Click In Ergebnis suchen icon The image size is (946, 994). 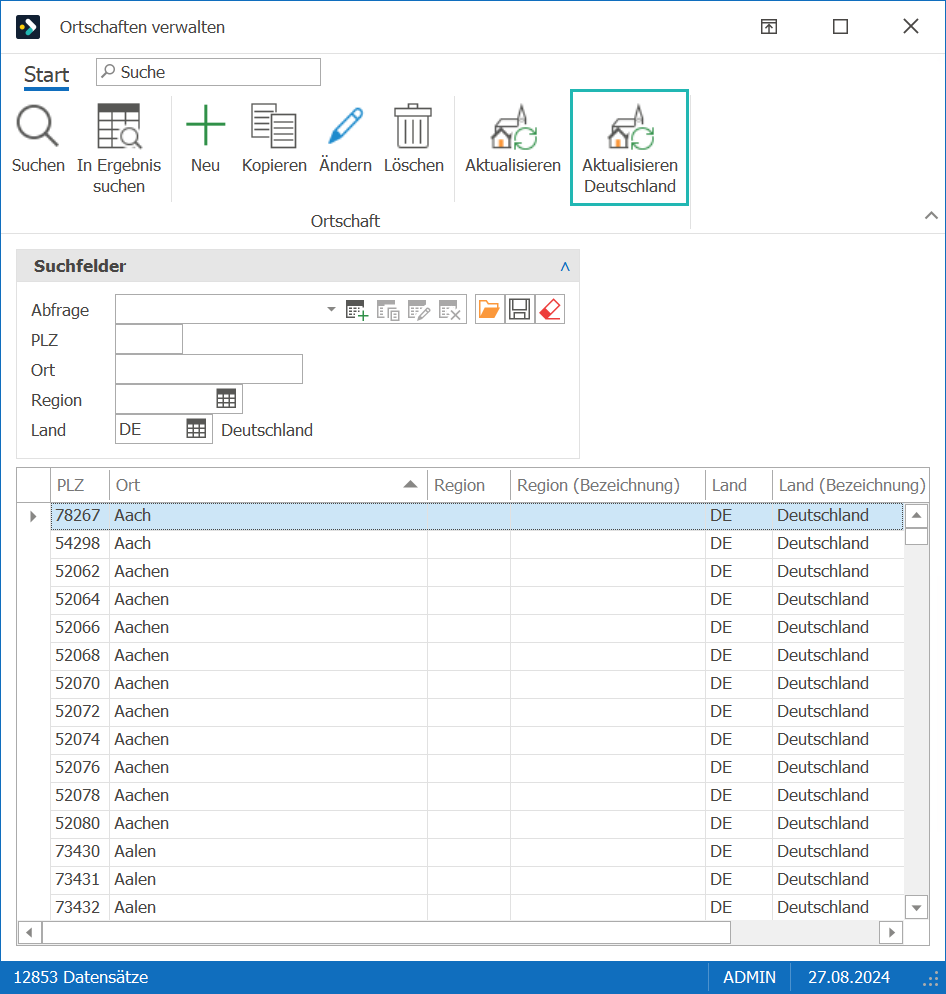[119, 126]
